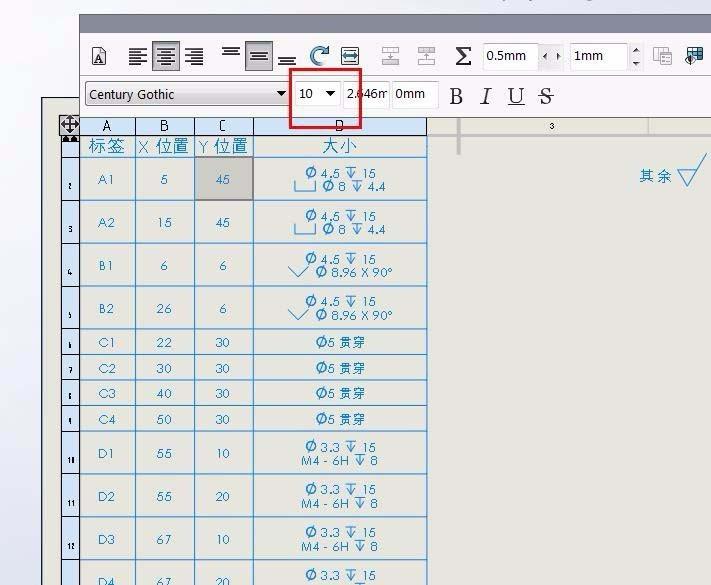Select column header D
The image size is (711, 585).
(x=340, y=126)
